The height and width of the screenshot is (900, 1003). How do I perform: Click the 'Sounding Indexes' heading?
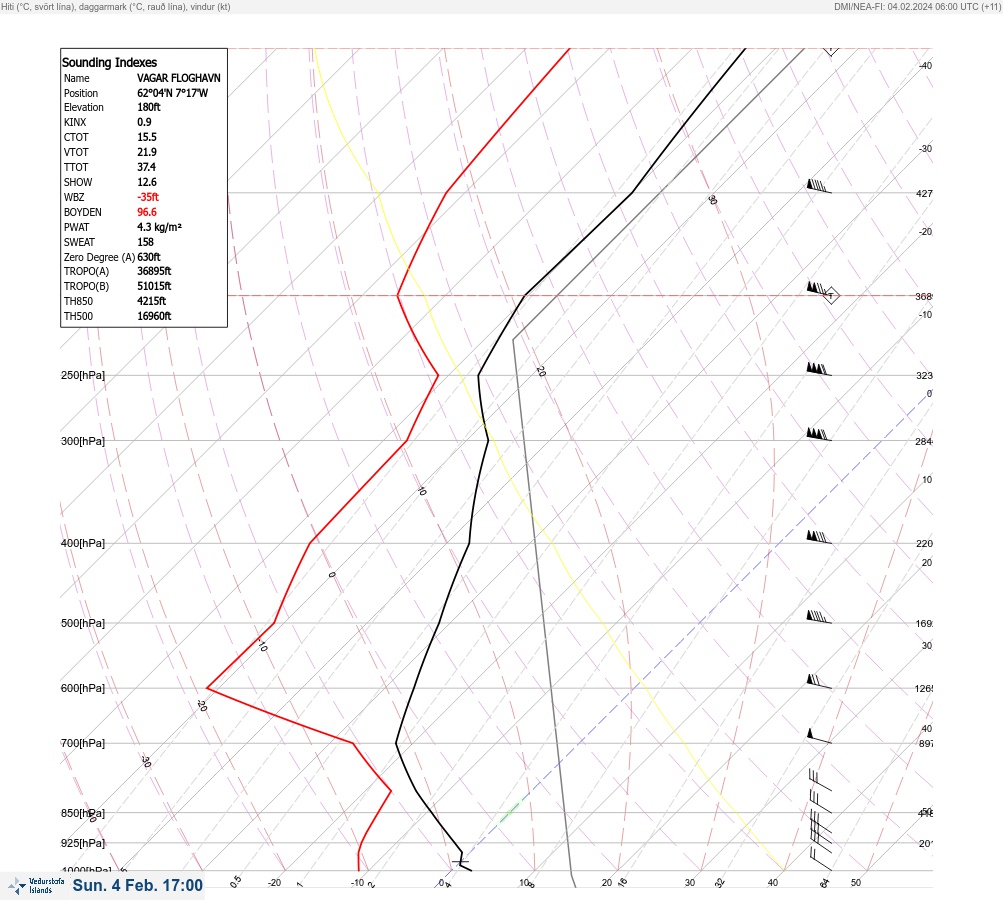109,63
